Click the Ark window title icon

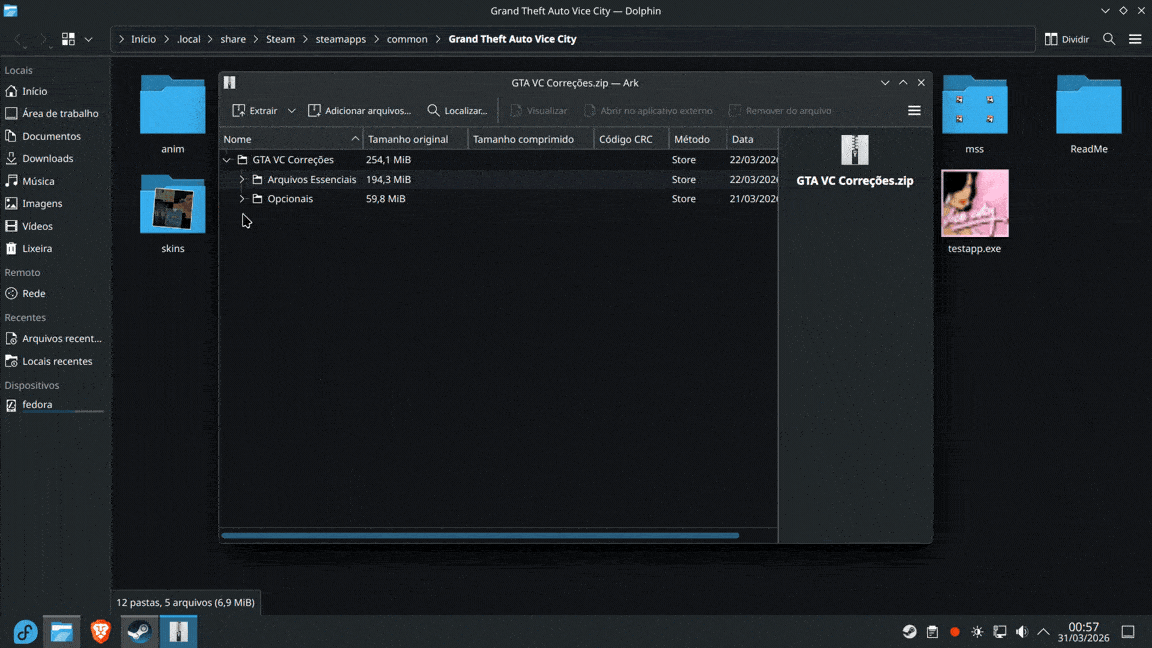230,82
